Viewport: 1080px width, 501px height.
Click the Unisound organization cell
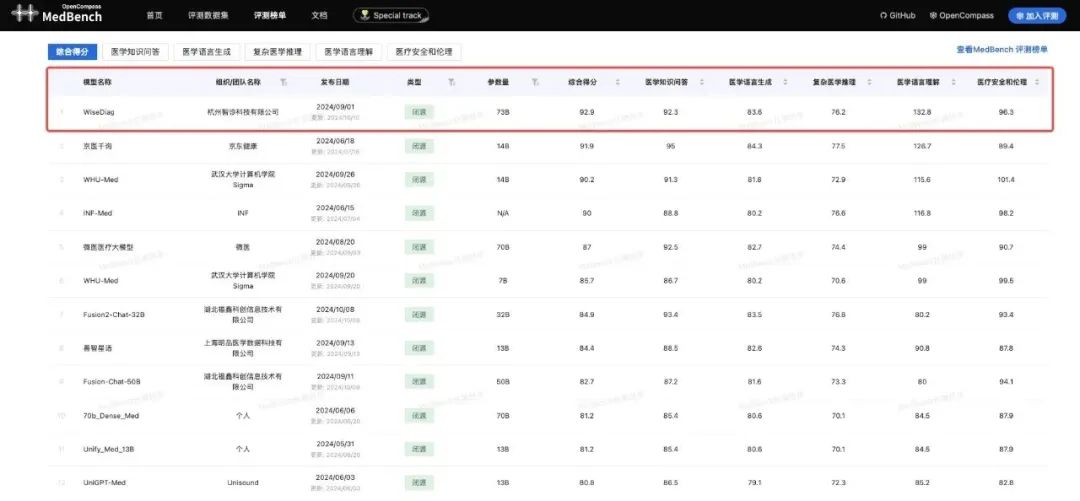click(243, 482)
